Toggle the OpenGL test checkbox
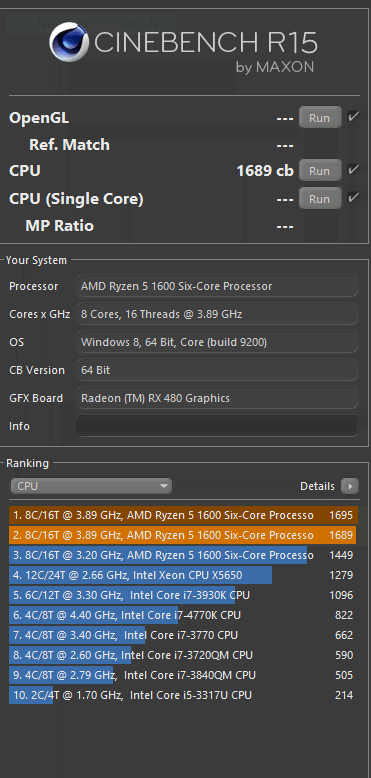 (x=353, y=117)
